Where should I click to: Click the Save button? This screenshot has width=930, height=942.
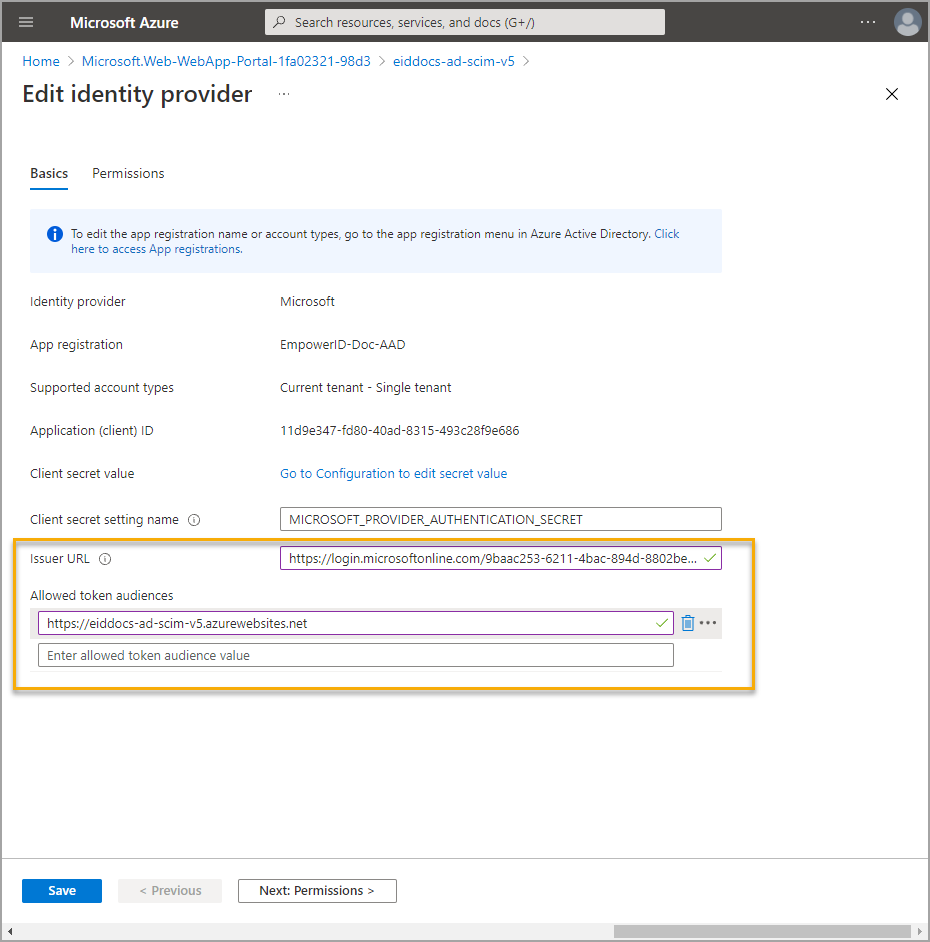[x=62, y=890]
